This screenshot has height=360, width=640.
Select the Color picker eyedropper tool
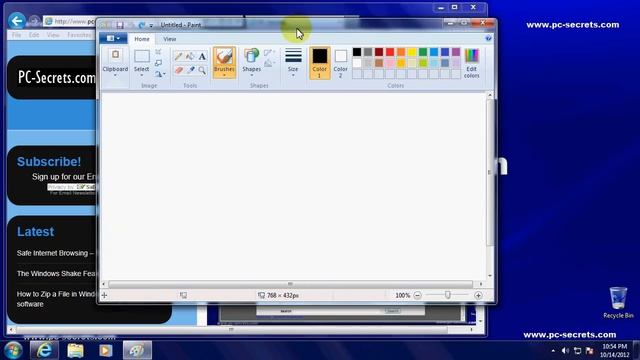click(190, 70)
